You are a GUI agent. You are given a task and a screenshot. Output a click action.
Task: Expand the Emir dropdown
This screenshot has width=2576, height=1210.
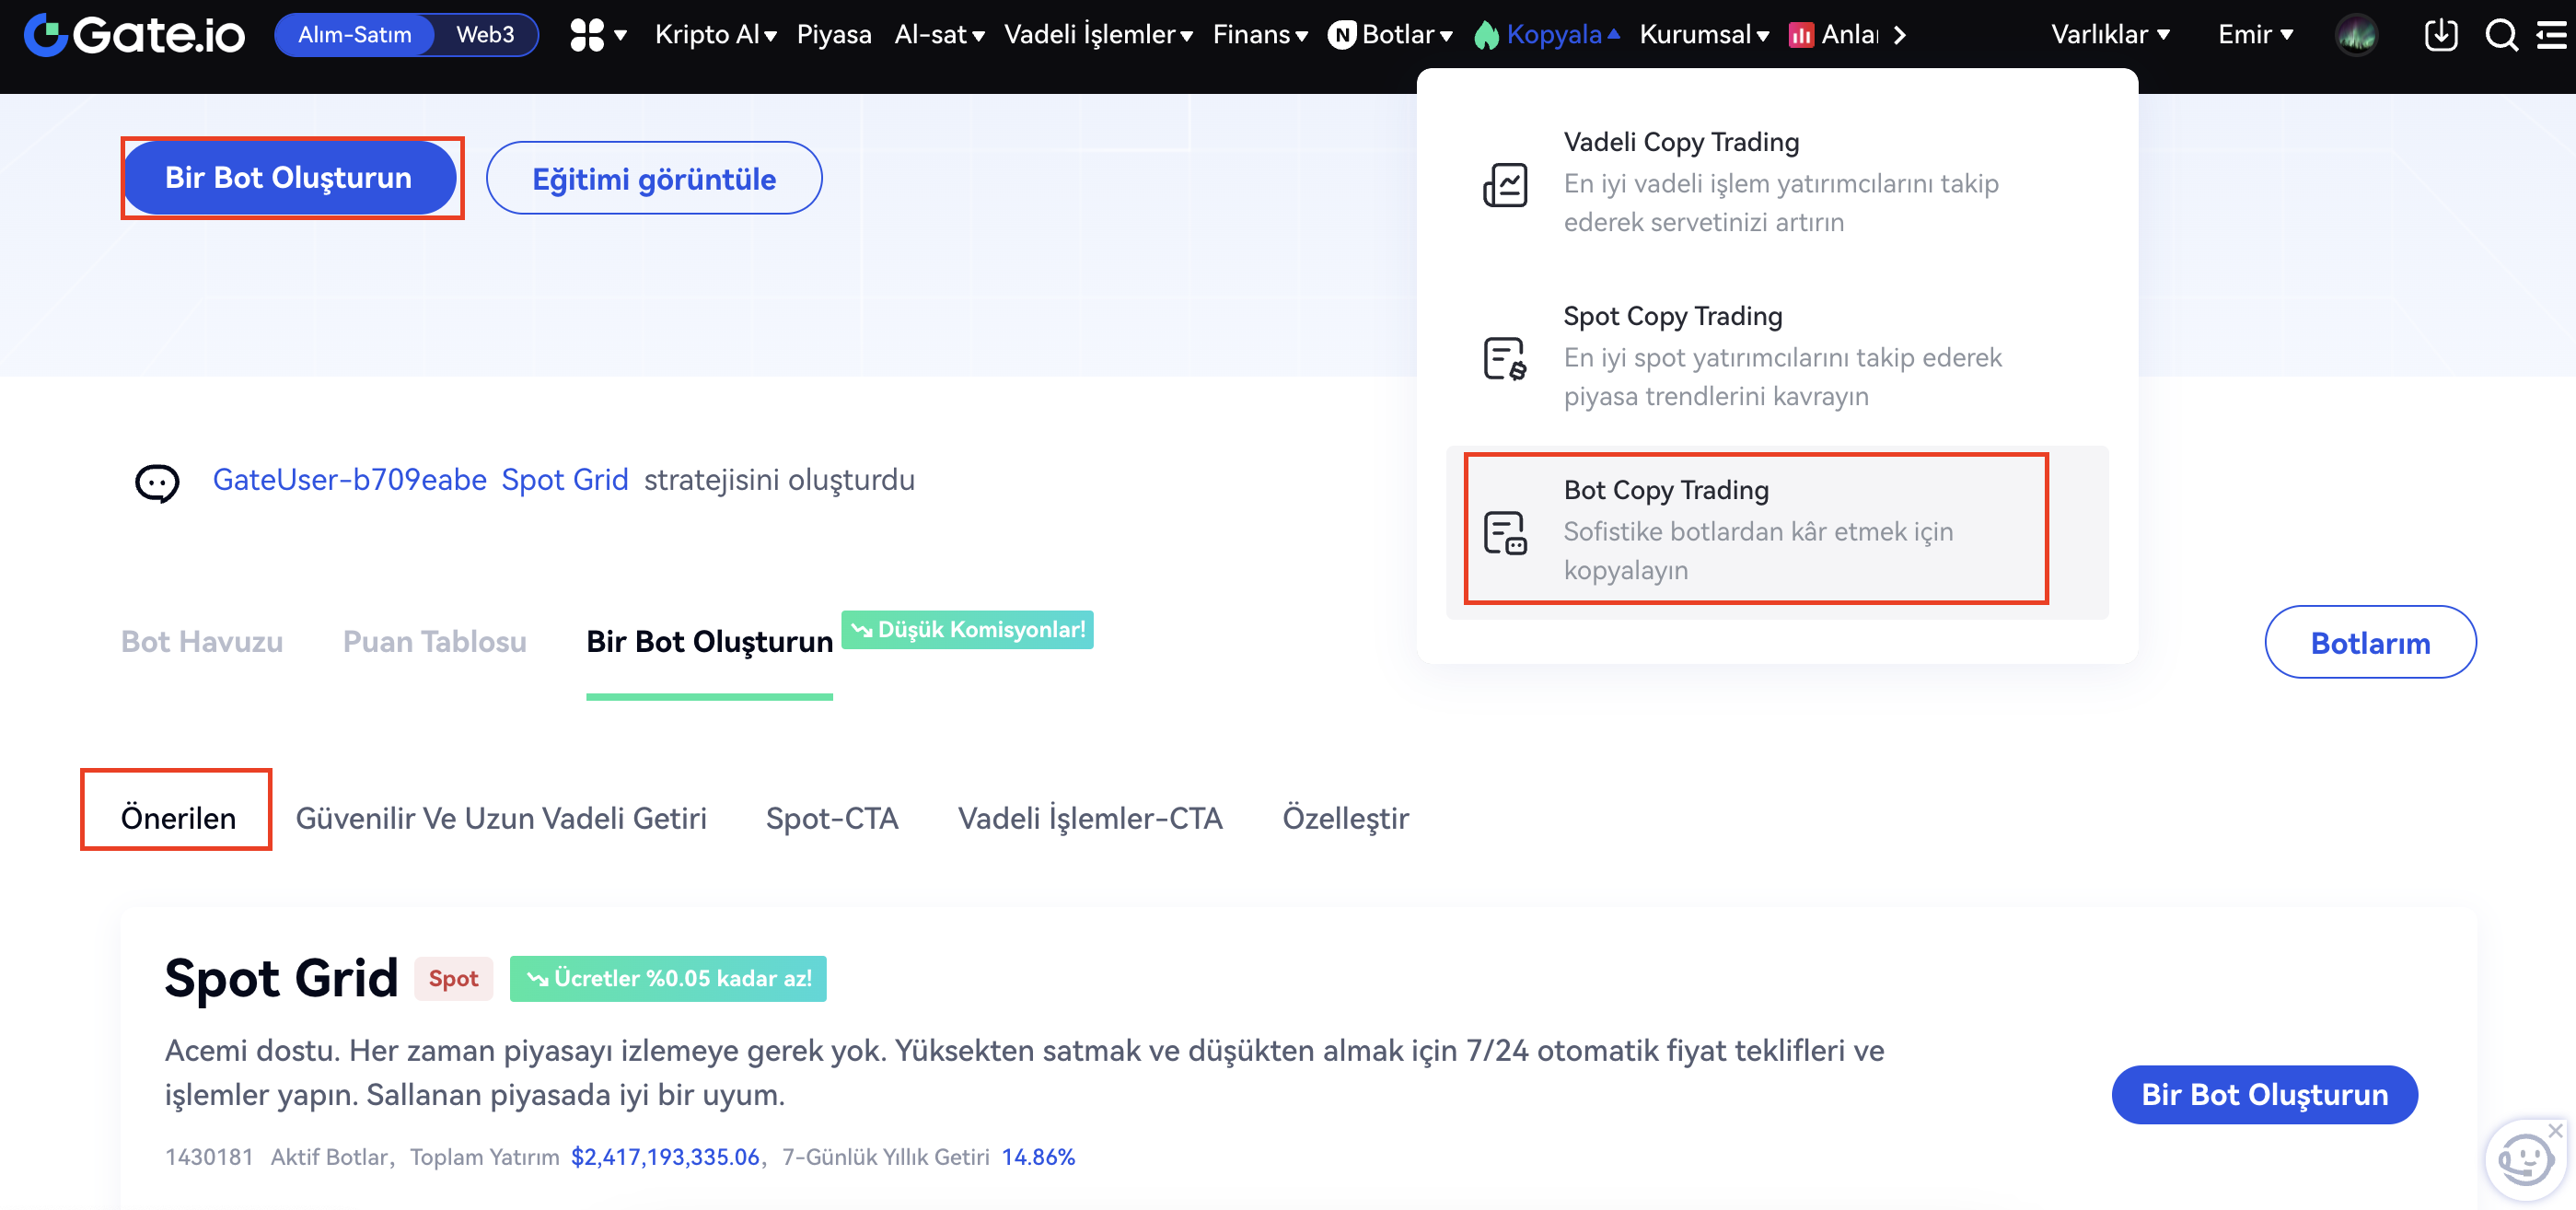(2254, 35)
